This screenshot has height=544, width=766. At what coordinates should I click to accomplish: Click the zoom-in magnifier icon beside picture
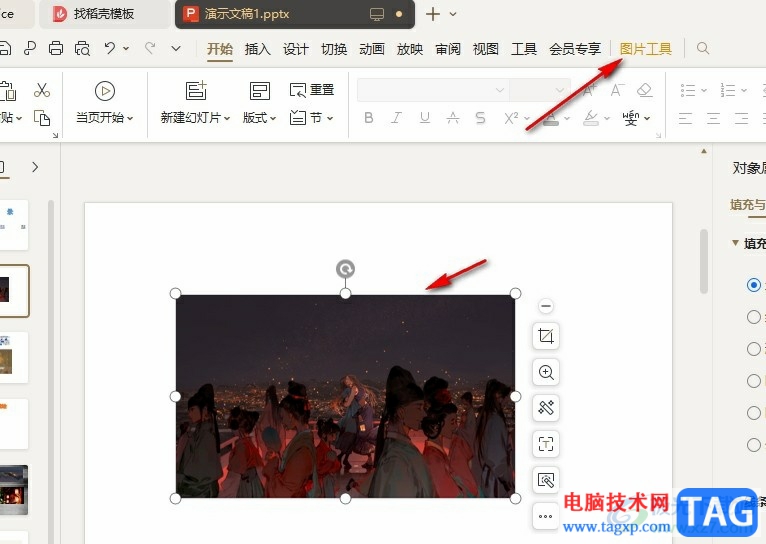point(546,372)
